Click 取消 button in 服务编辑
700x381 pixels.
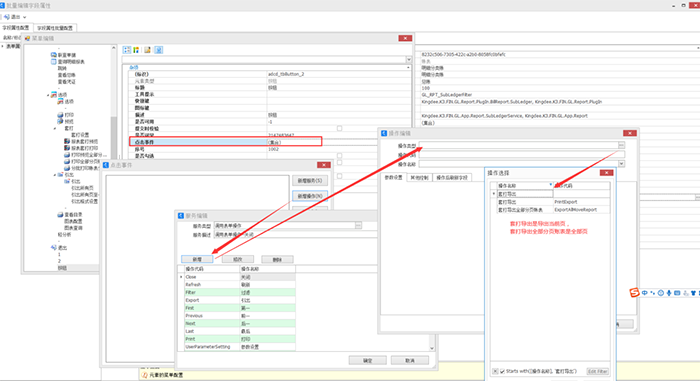tap(410, 360)
